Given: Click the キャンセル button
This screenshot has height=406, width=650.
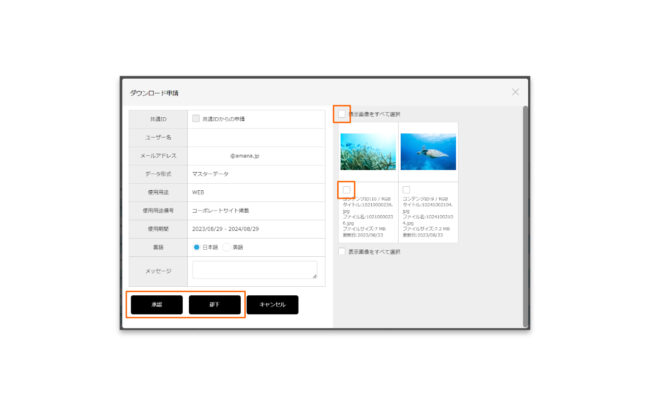Looking at the screenshot, I should tap(272, 304).
